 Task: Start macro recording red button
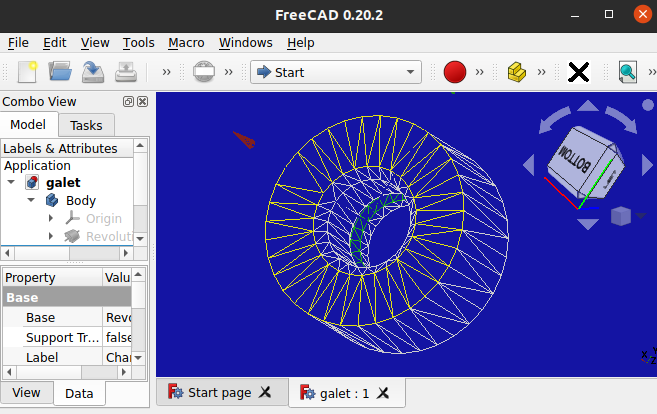455,72
